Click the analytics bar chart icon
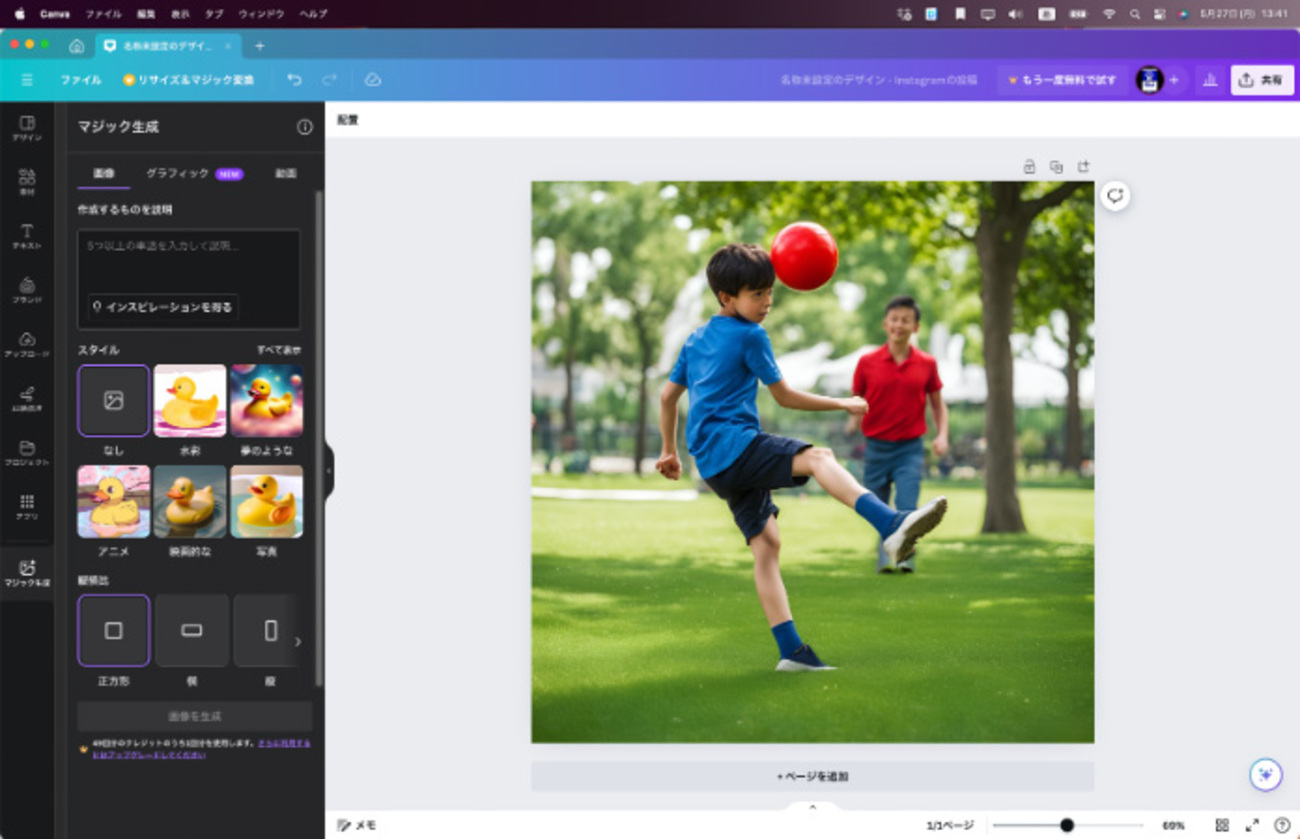Screen dimensions: 1300x839 [1210, 80]
